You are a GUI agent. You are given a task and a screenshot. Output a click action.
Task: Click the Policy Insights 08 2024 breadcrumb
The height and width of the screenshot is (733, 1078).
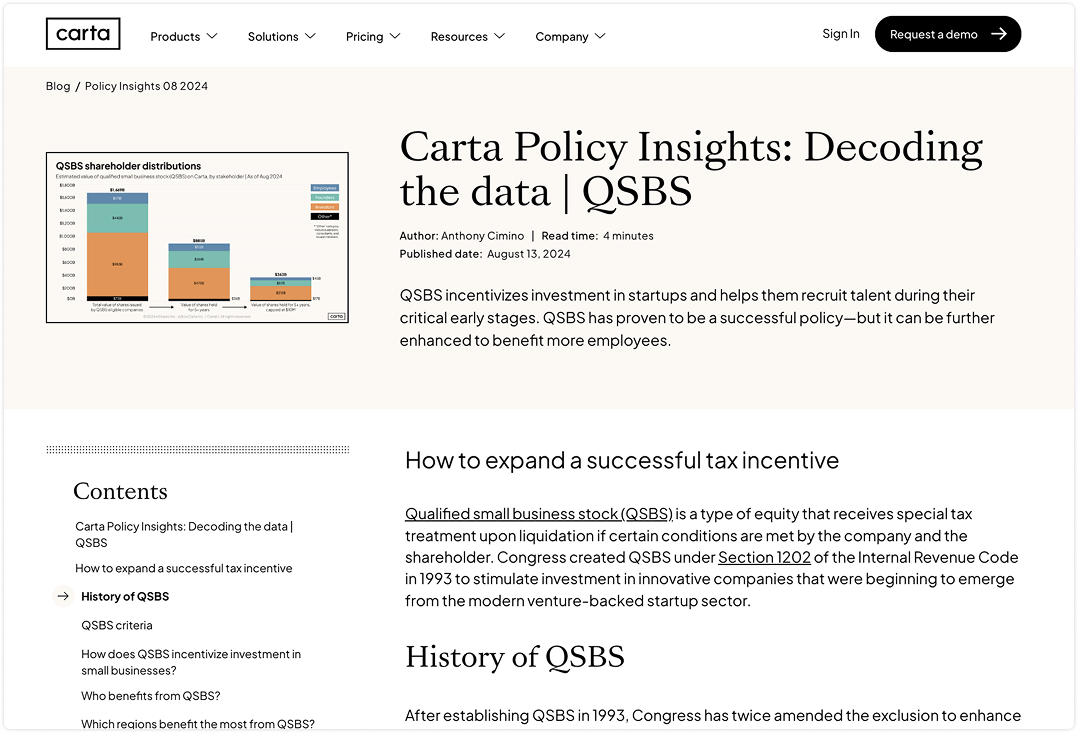[146, 86]
